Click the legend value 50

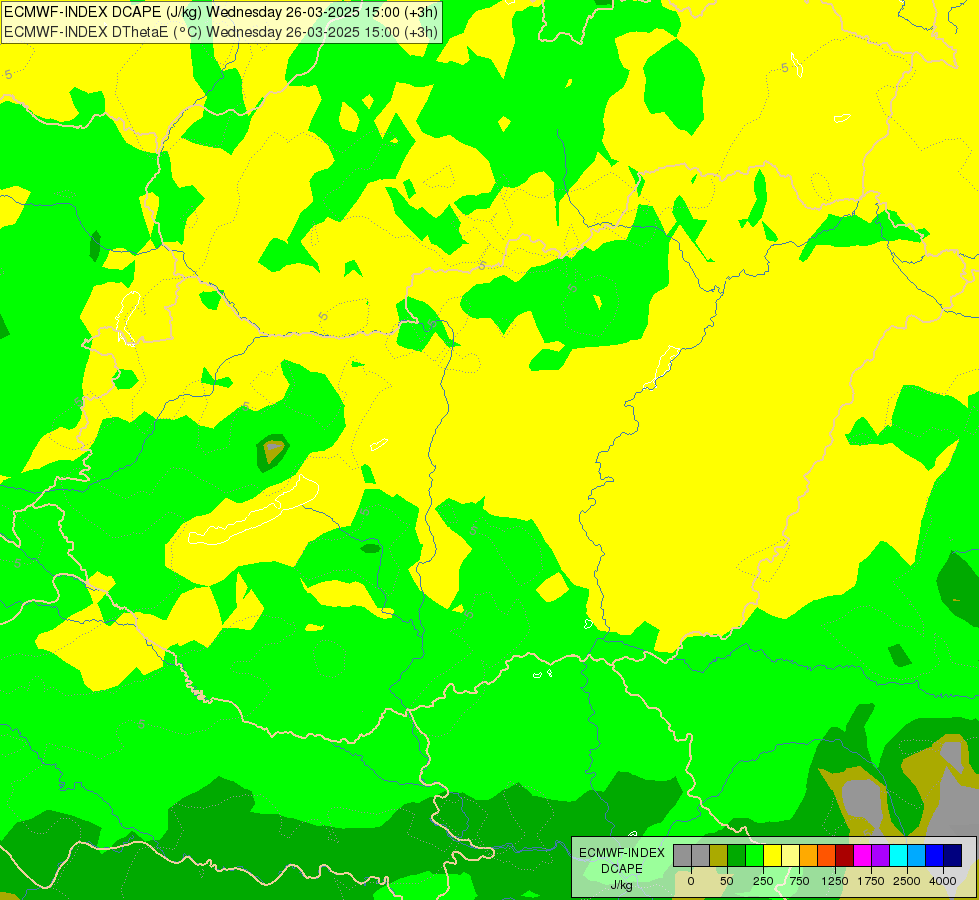click(x=727, y=881)
